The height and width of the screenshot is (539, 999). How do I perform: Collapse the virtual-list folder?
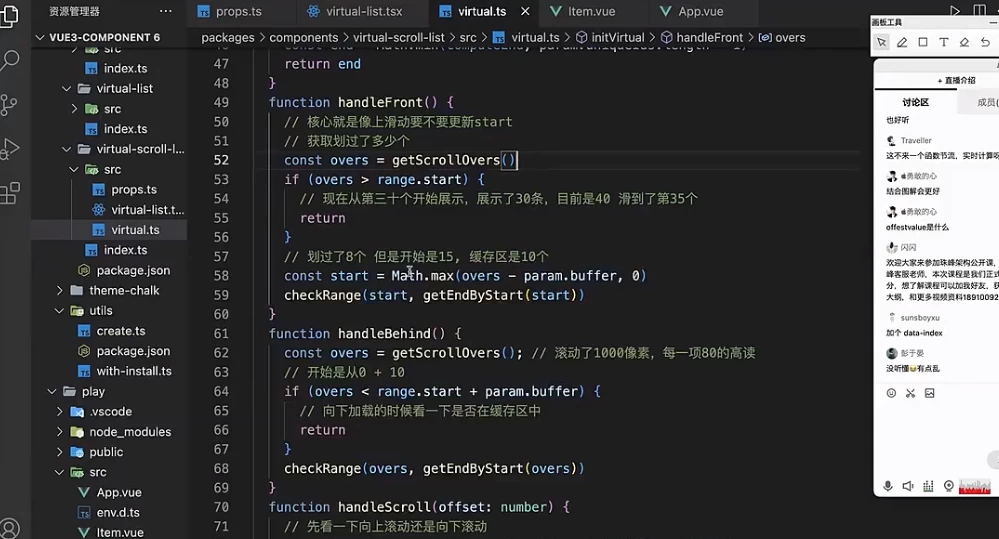(x=68, y=88)
